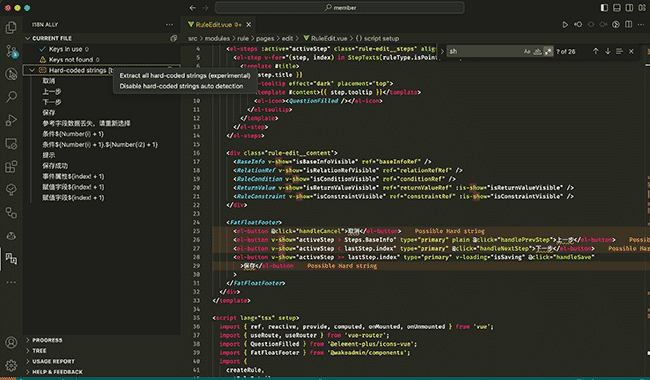This screenshot has width=650, height=380.
Task: Expand the USAGE REPORT section
Action: (28, 361)
